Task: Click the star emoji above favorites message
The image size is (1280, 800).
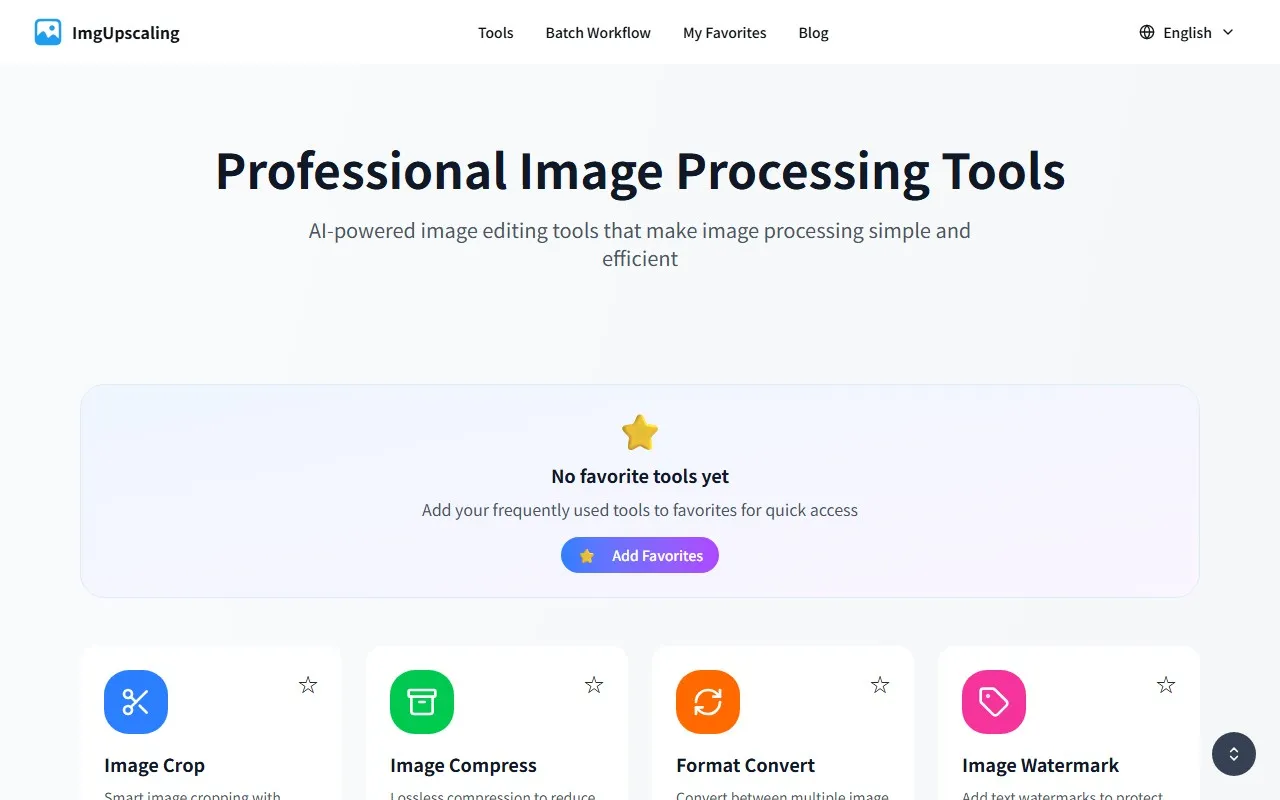Action: [x=639, y=432]
